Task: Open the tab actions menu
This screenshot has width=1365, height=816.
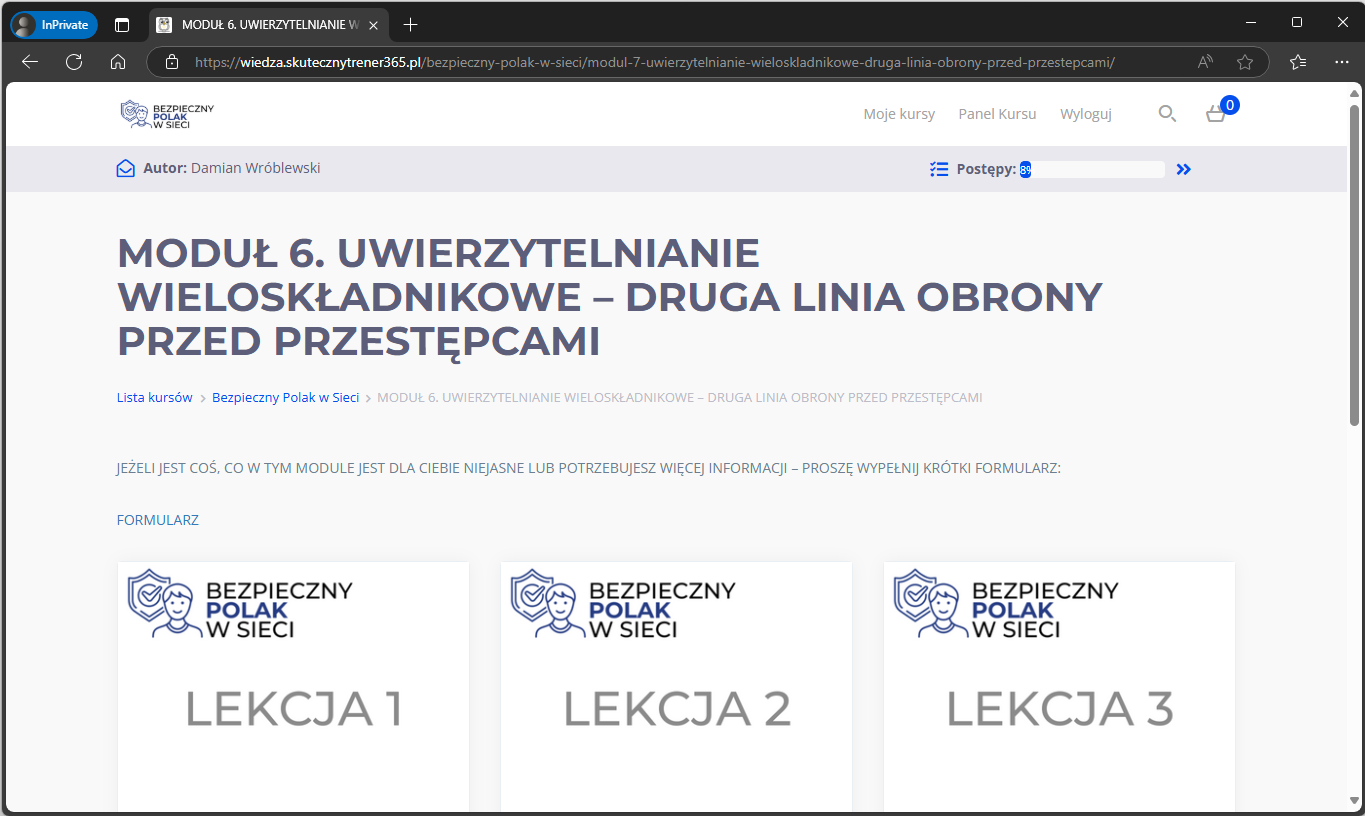Action: pos(122,25)
